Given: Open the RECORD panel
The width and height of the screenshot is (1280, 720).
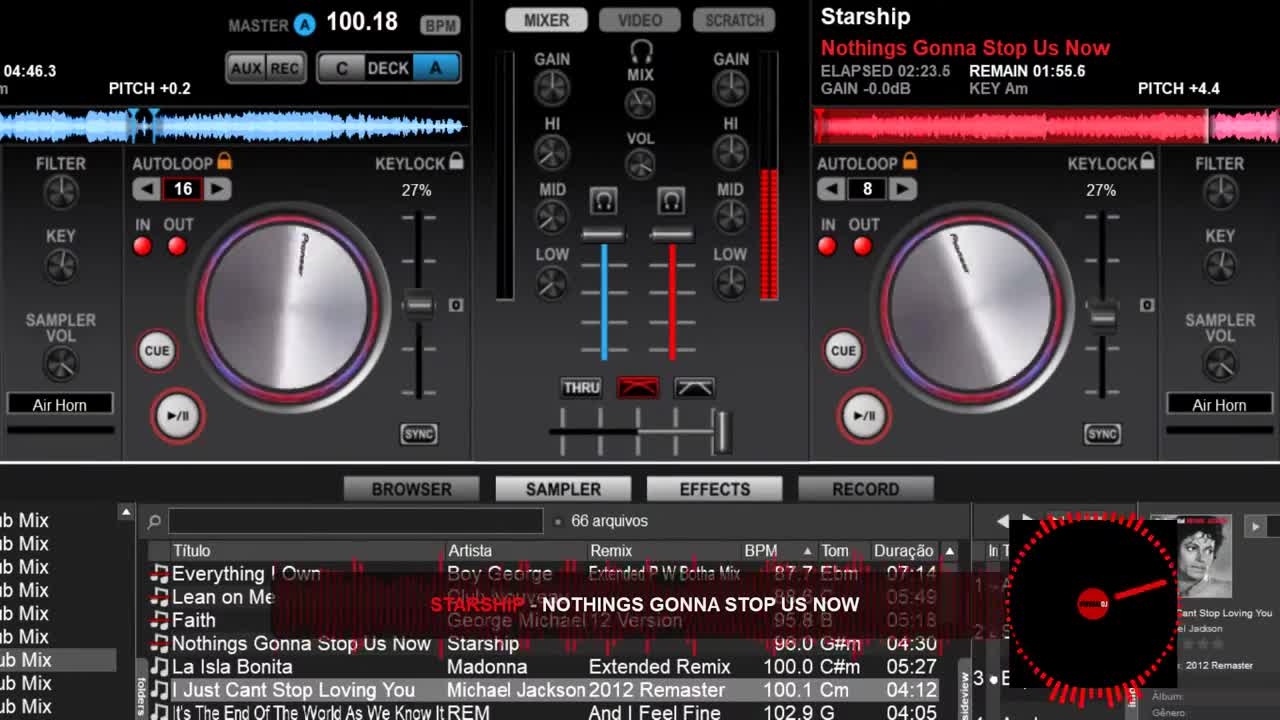Looking at the screenshot, I should [866, 489].
